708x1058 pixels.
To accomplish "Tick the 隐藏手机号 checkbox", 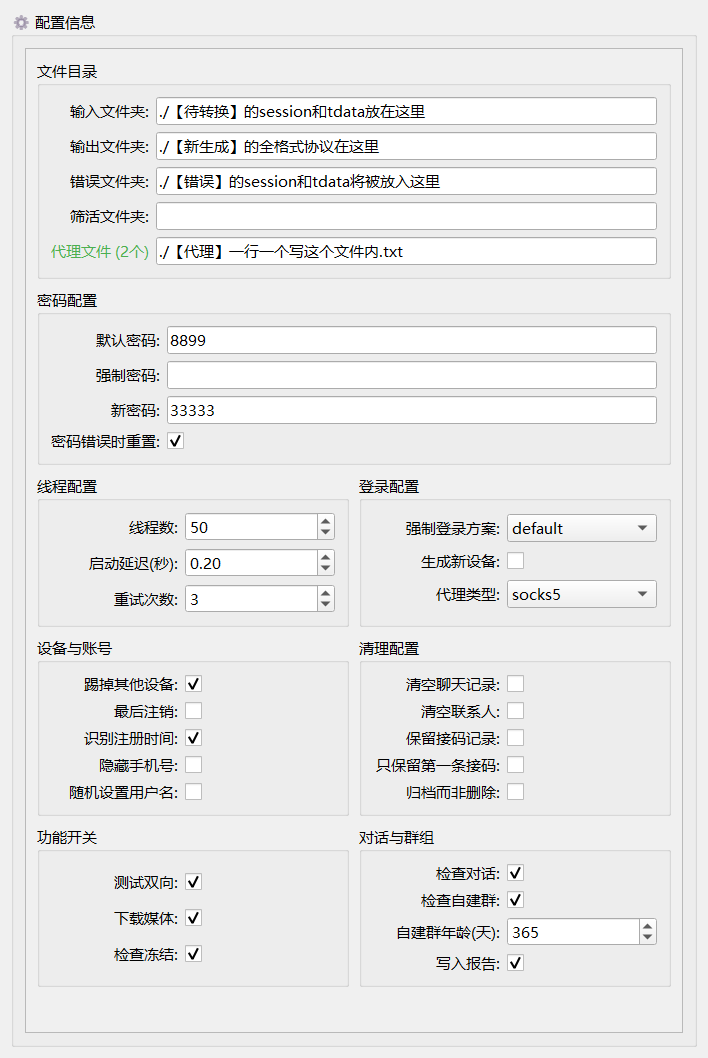I will tap(194, 765).
